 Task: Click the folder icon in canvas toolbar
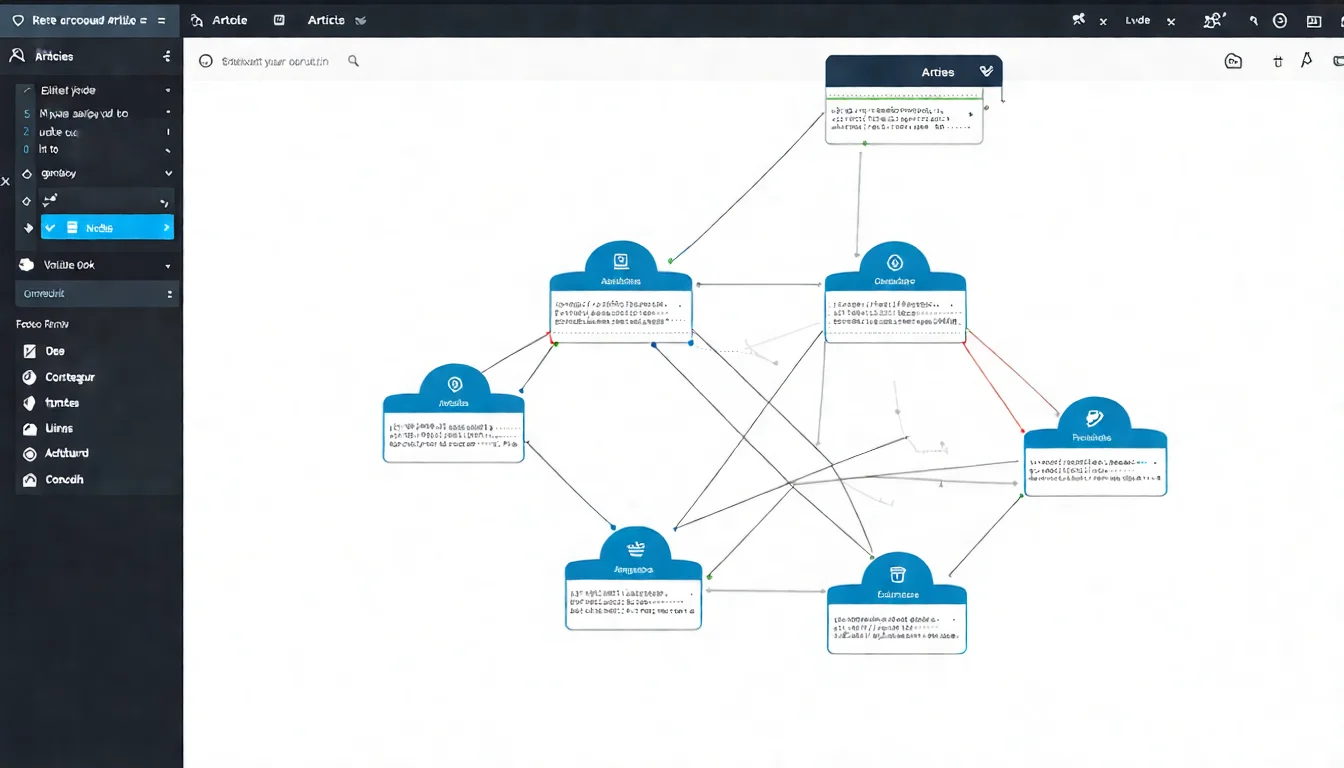coord(1233,61)
